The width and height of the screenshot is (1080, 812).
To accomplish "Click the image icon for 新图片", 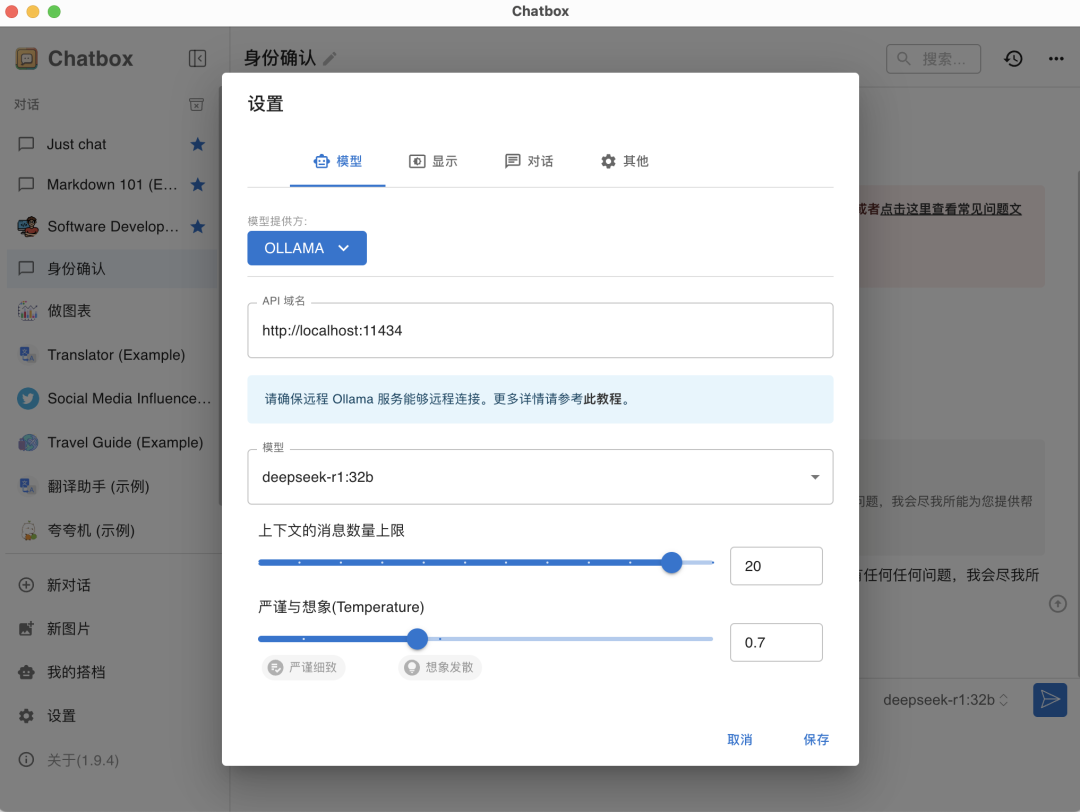I will (x=26, y=628).
